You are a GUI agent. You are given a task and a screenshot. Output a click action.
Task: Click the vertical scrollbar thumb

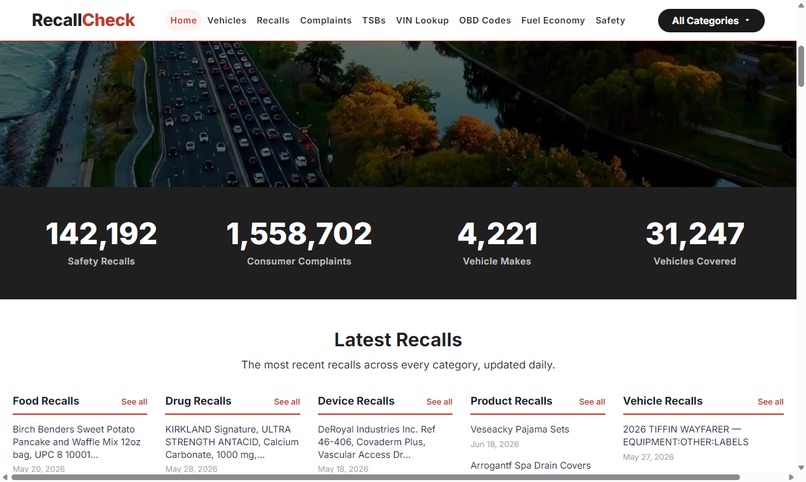pyautogui.click(x=801, y=66)
